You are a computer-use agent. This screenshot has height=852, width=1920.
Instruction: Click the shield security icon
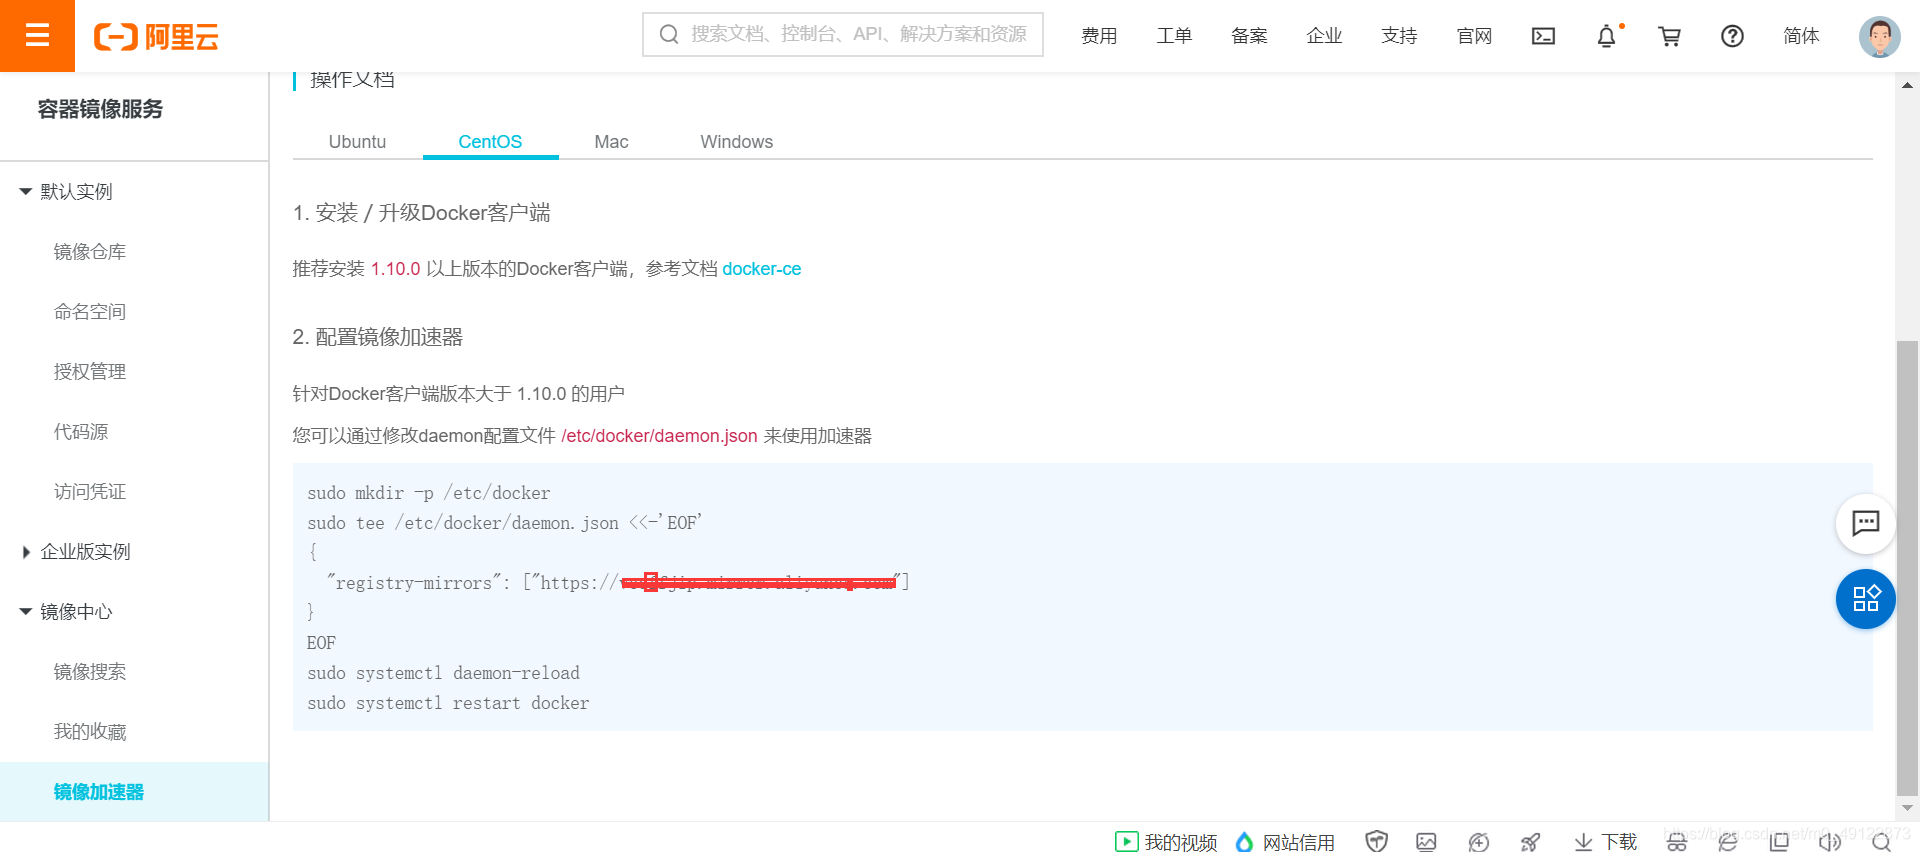coord(1377,842)
